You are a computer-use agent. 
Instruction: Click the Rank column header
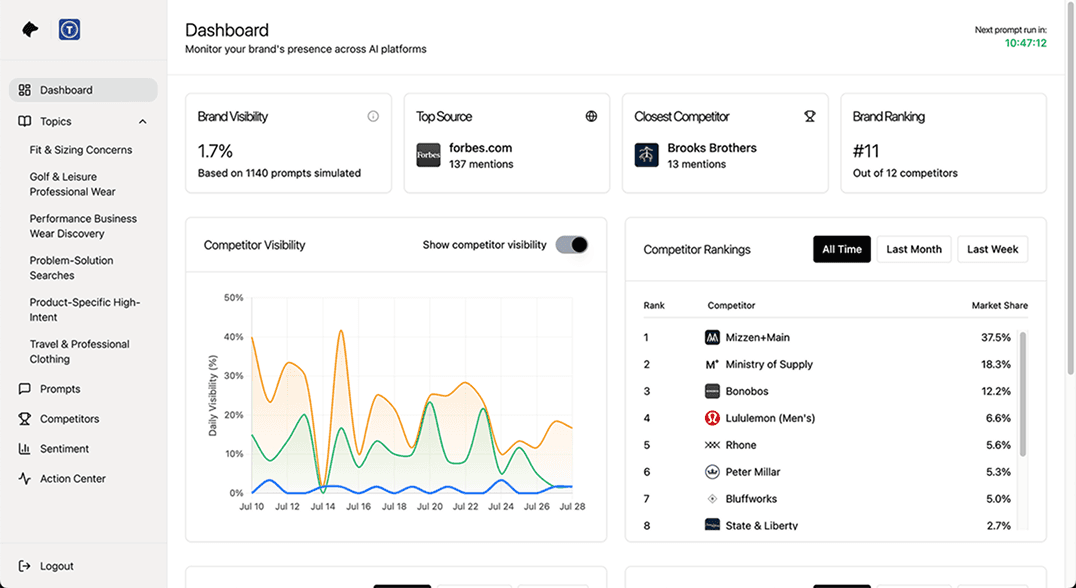point(654,305)
